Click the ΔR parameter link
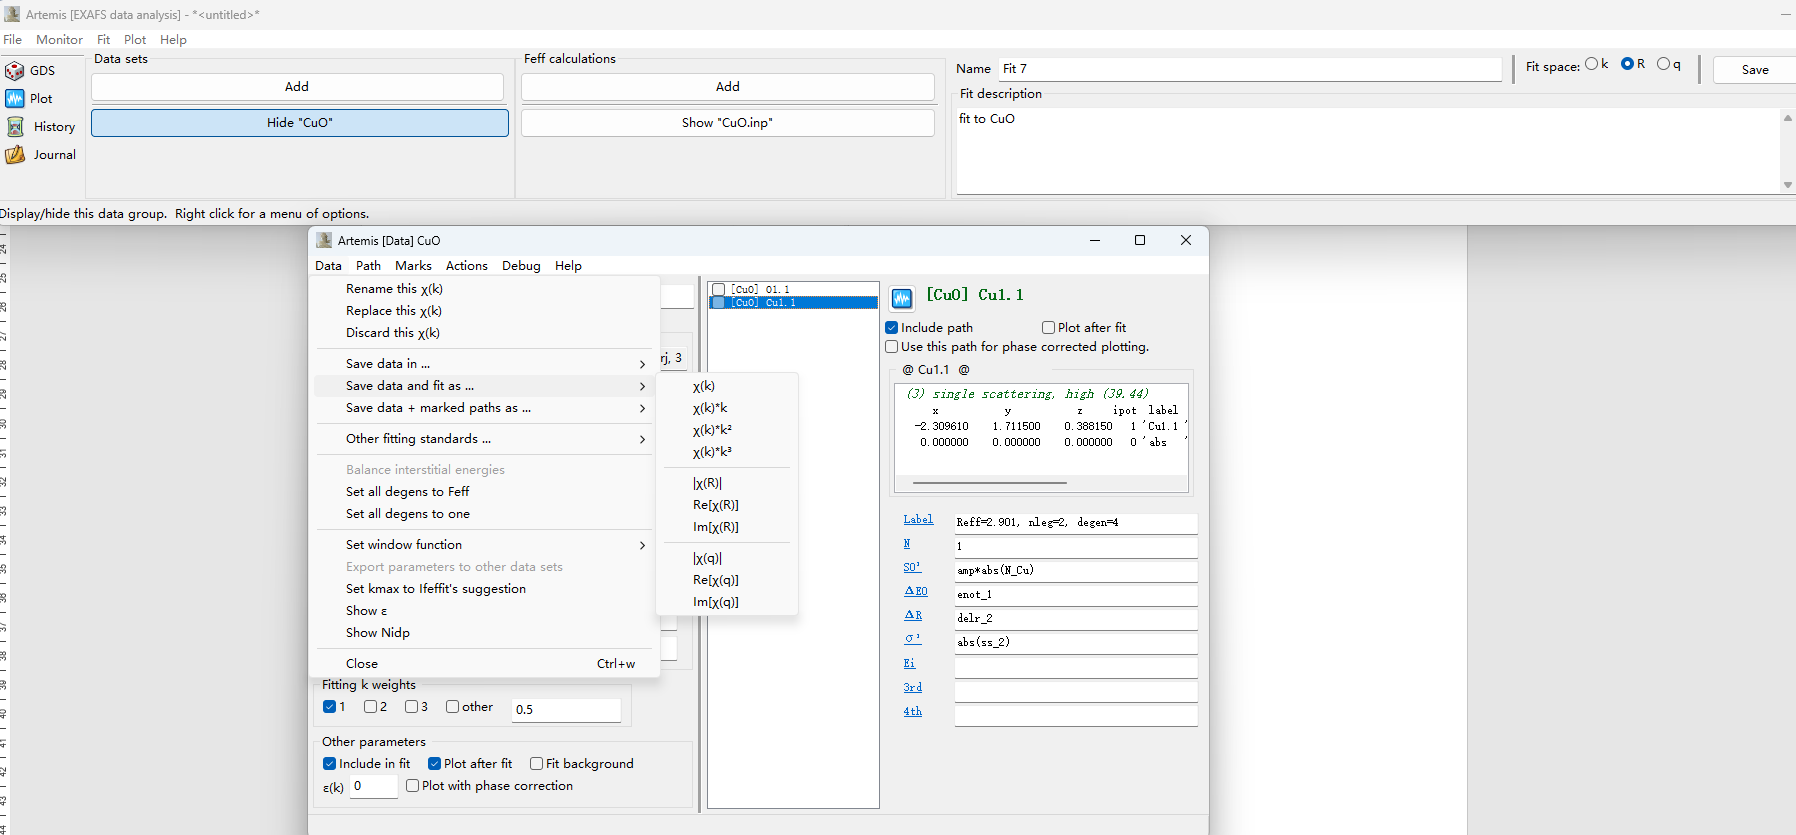1796x835 pixels. [x=913, y=615]
